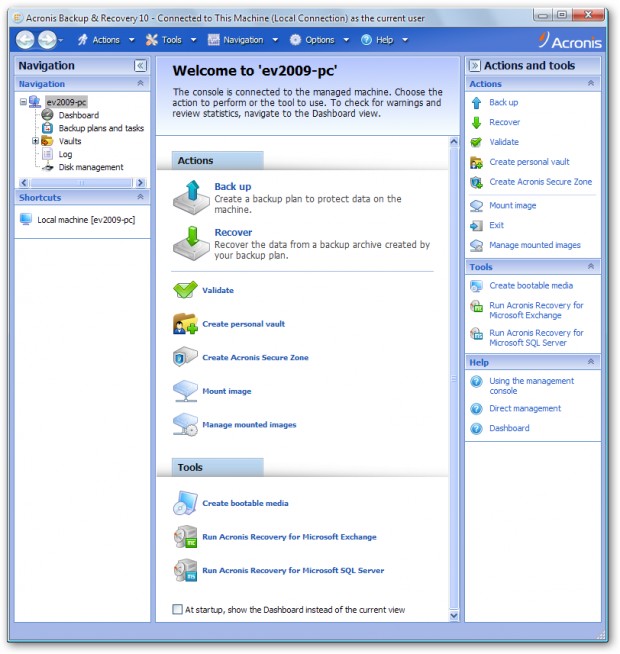Click the green Validate checkmark icon in center

185,289
